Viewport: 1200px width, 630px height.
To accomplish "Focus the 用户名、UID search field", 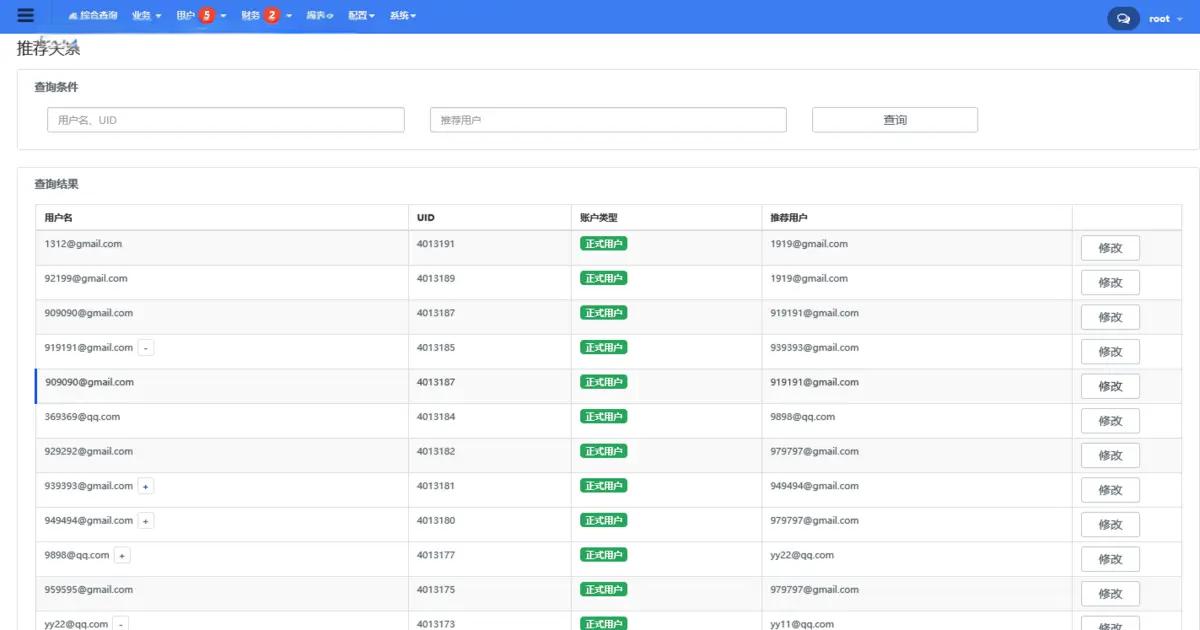I will tap(226, 120).
